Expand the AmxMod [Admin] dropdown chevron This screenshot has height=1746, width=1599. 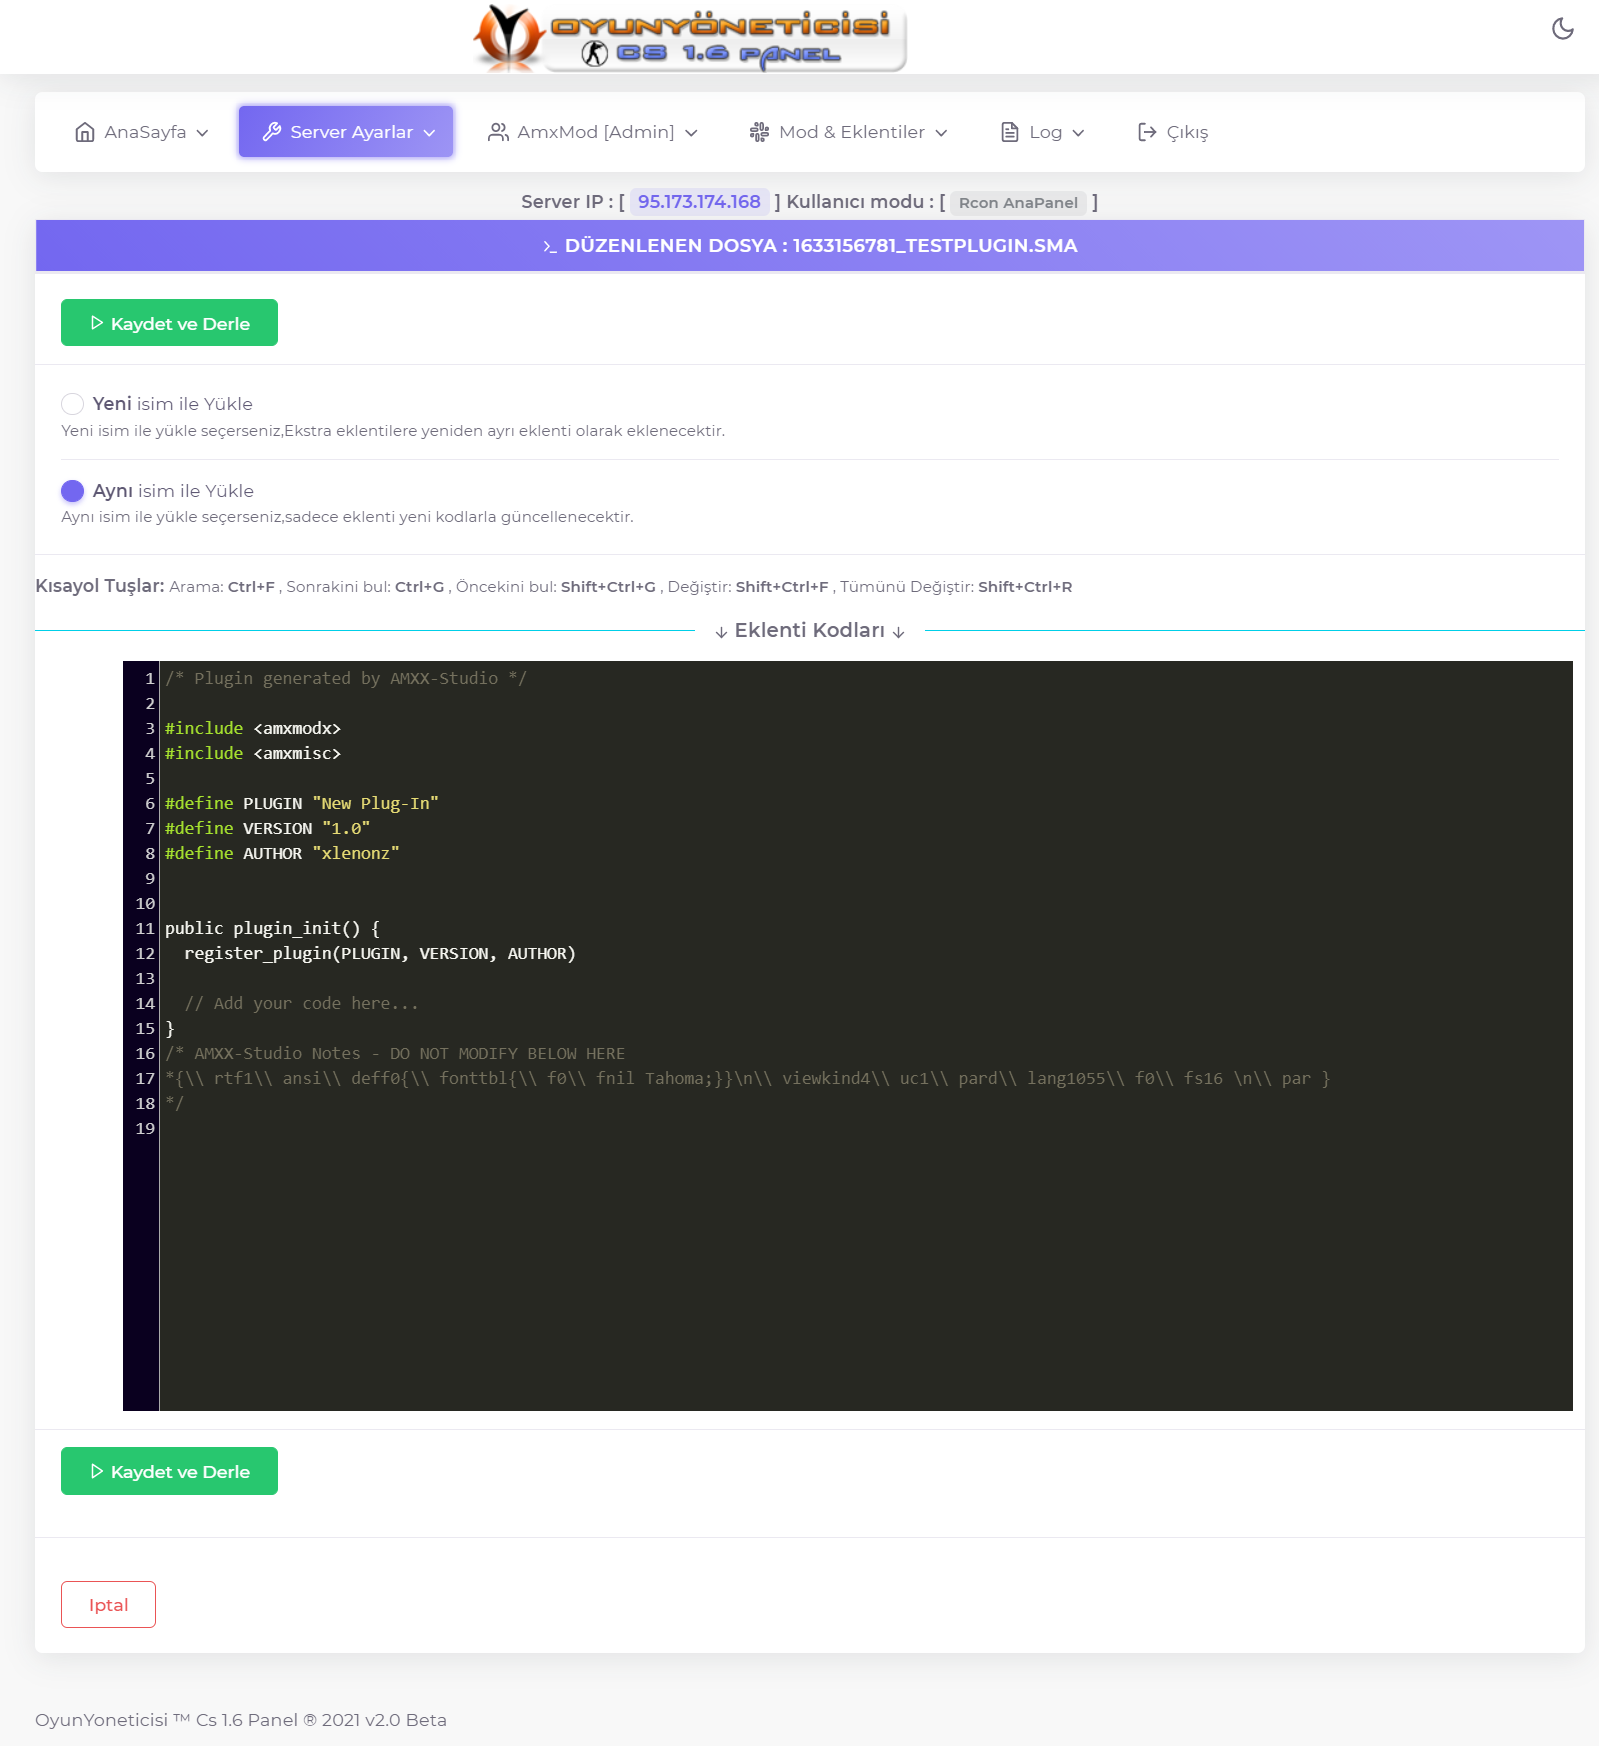pos(691,133)
